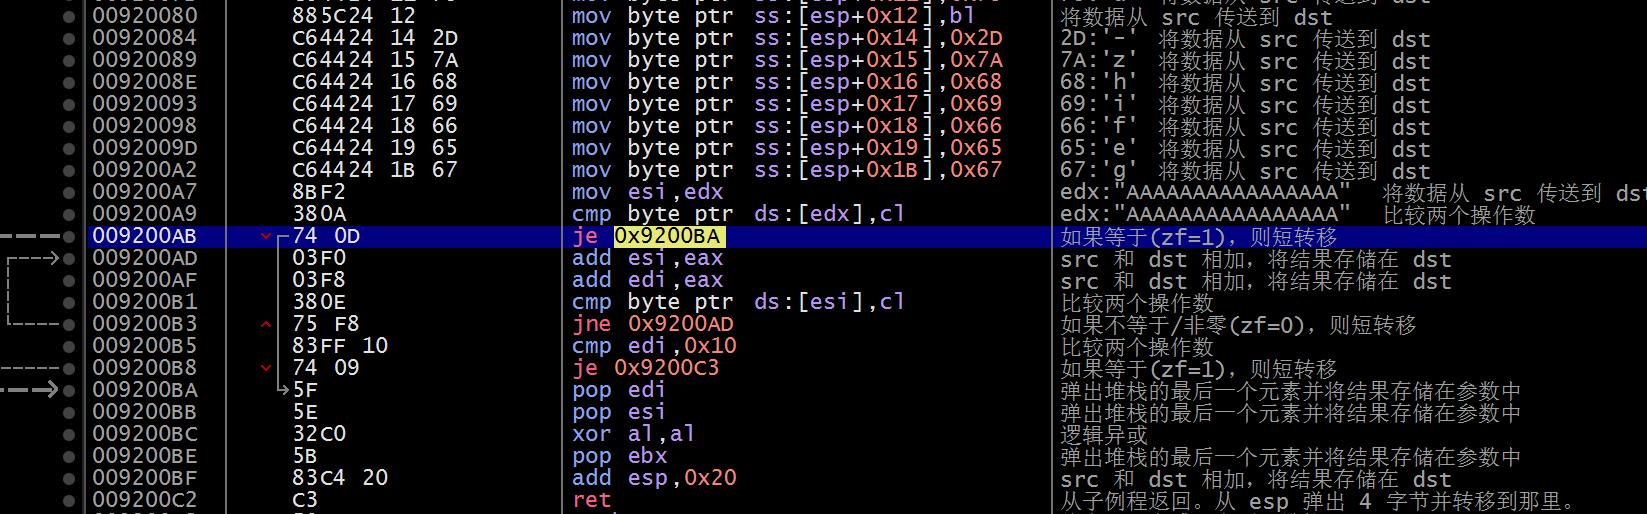Image resolution: width=1647 pixels, height=514 pixels.
Task: Click the comment '如果不等于/非零(zf=0), 则短转移'
Action: (x=1238, y=325)
